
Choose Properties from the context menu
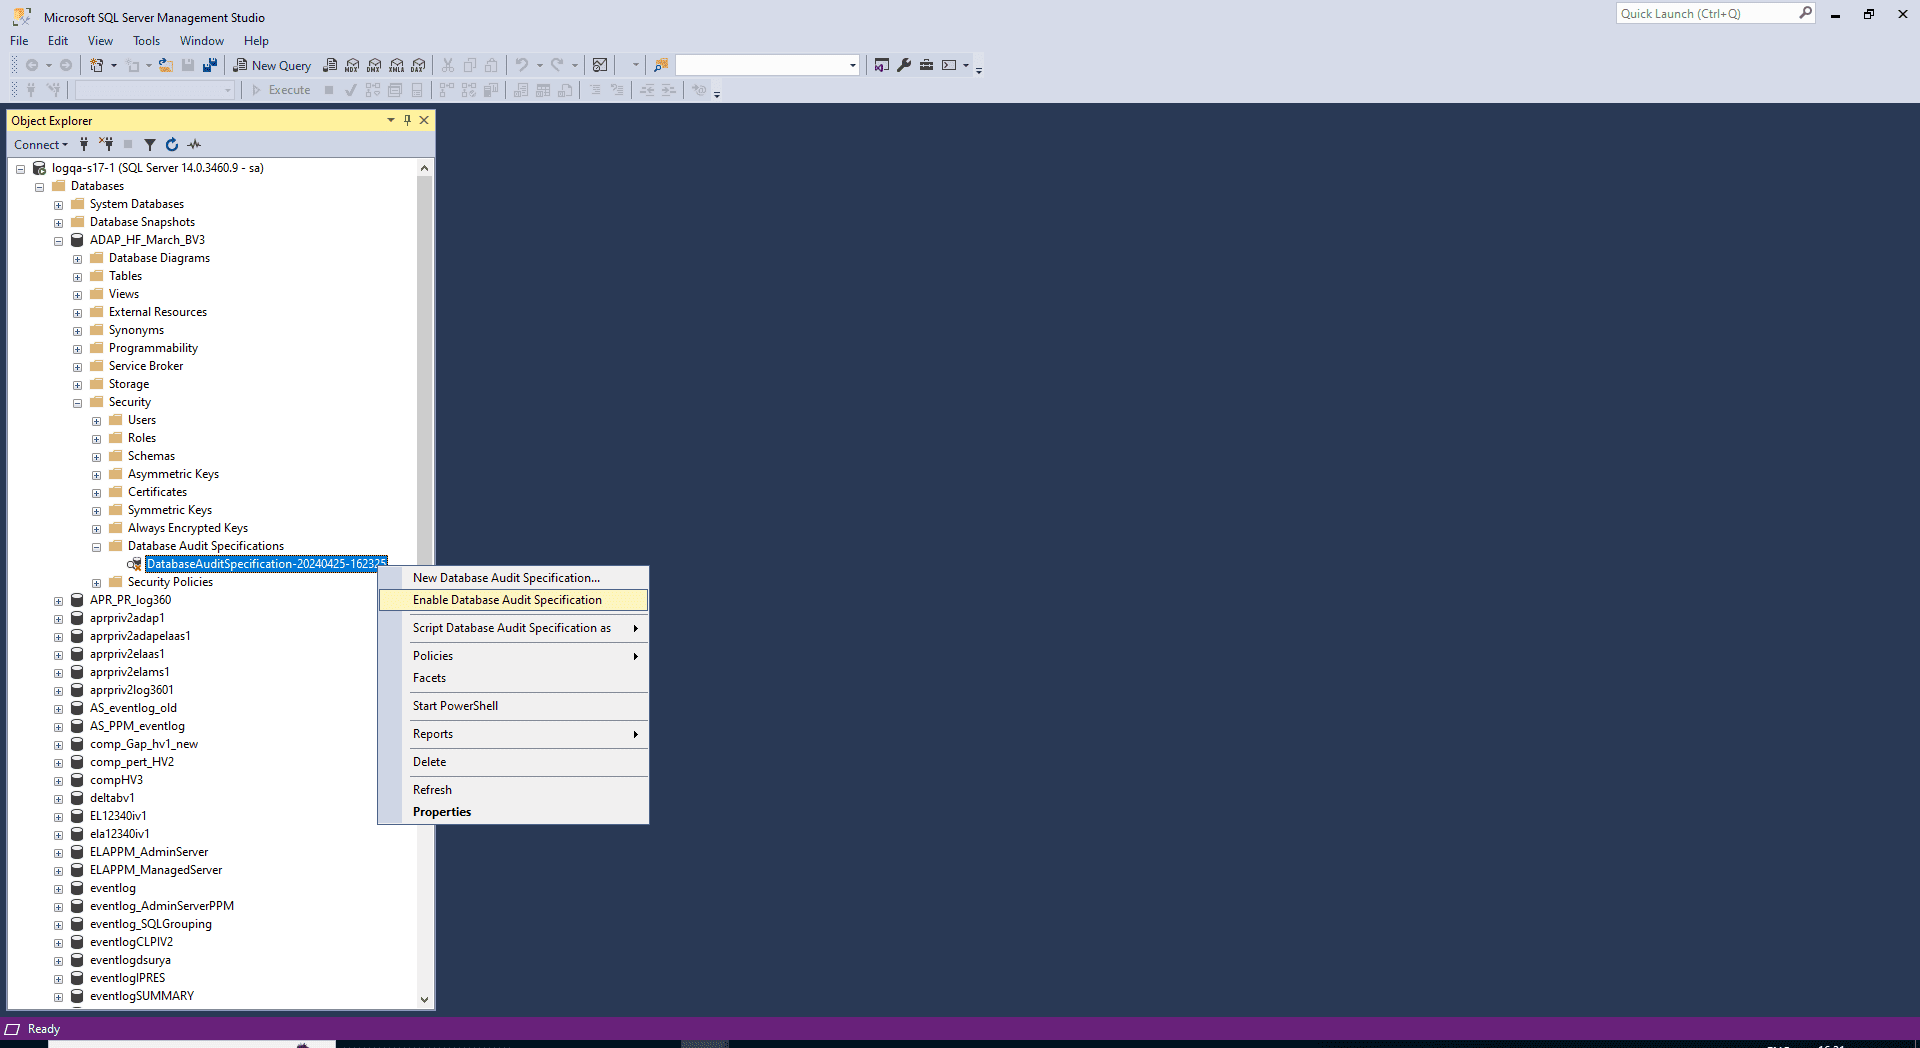click(514, 812)
